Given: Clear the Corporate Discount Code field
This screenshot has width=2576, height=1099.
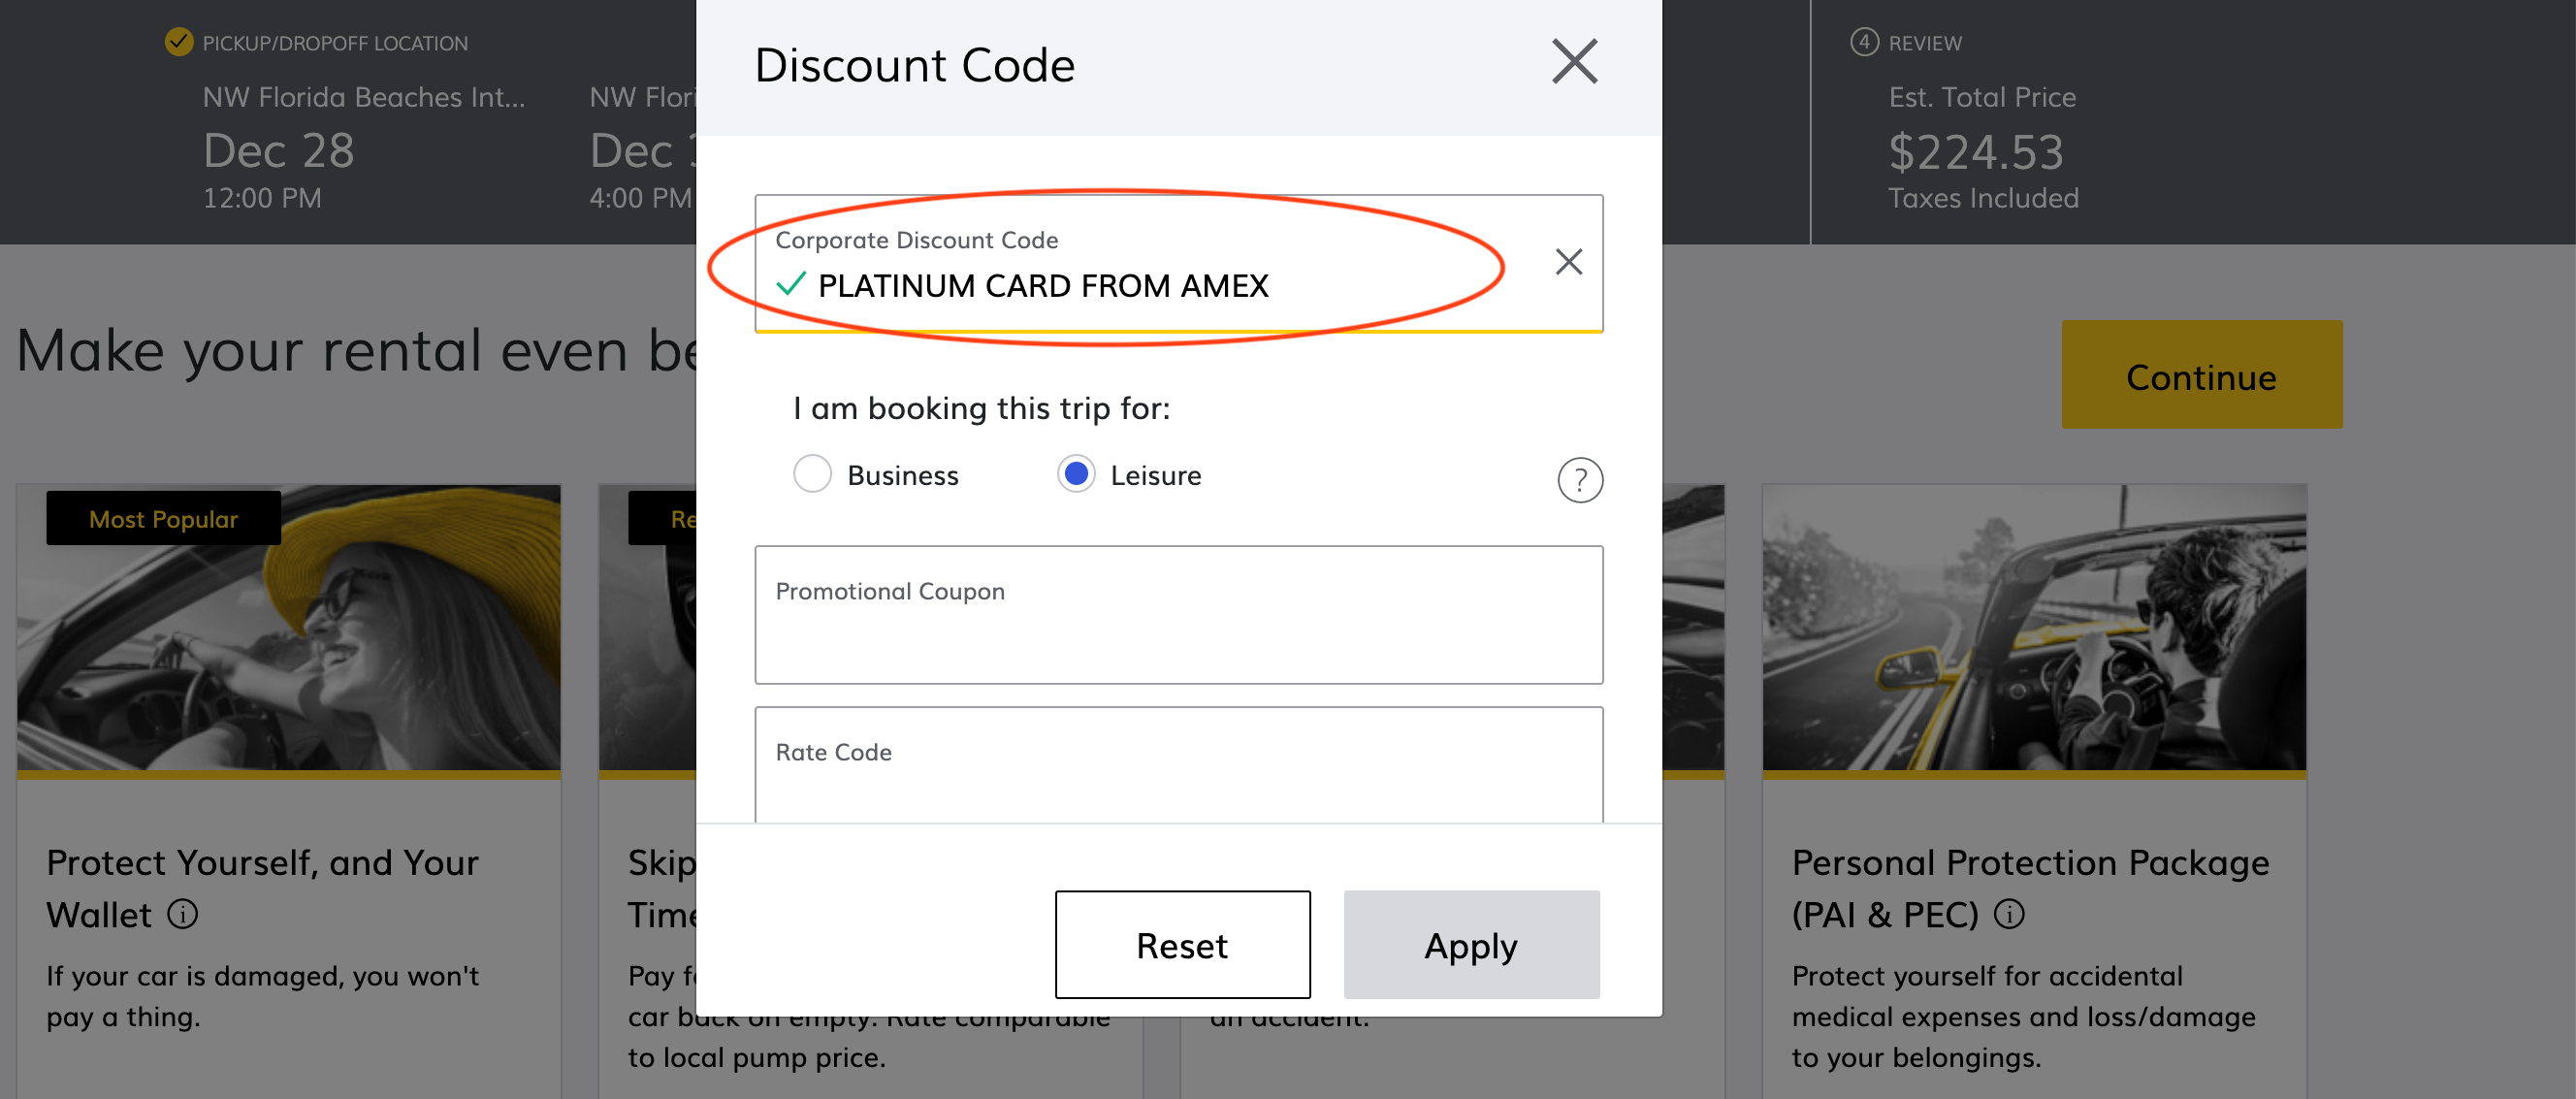Looking at the screenshot, I should pyautogui.click(x=1568, y=262).
